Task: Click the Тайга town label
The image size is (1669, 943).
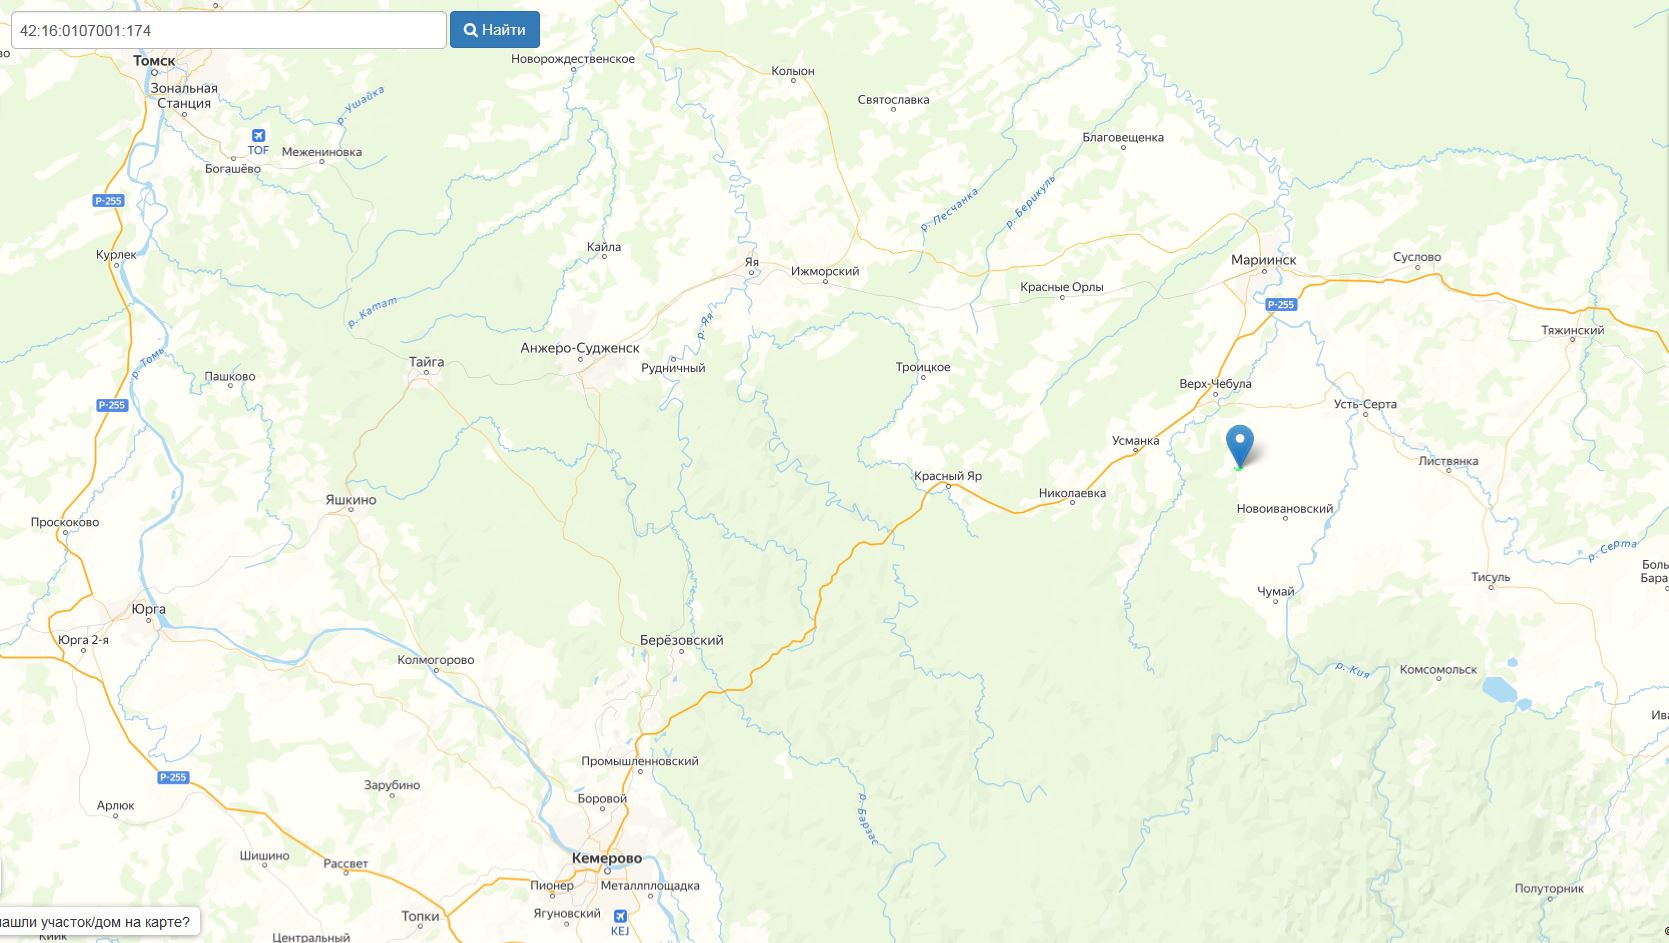Action: pyautogui.click(x=427, y=362)
